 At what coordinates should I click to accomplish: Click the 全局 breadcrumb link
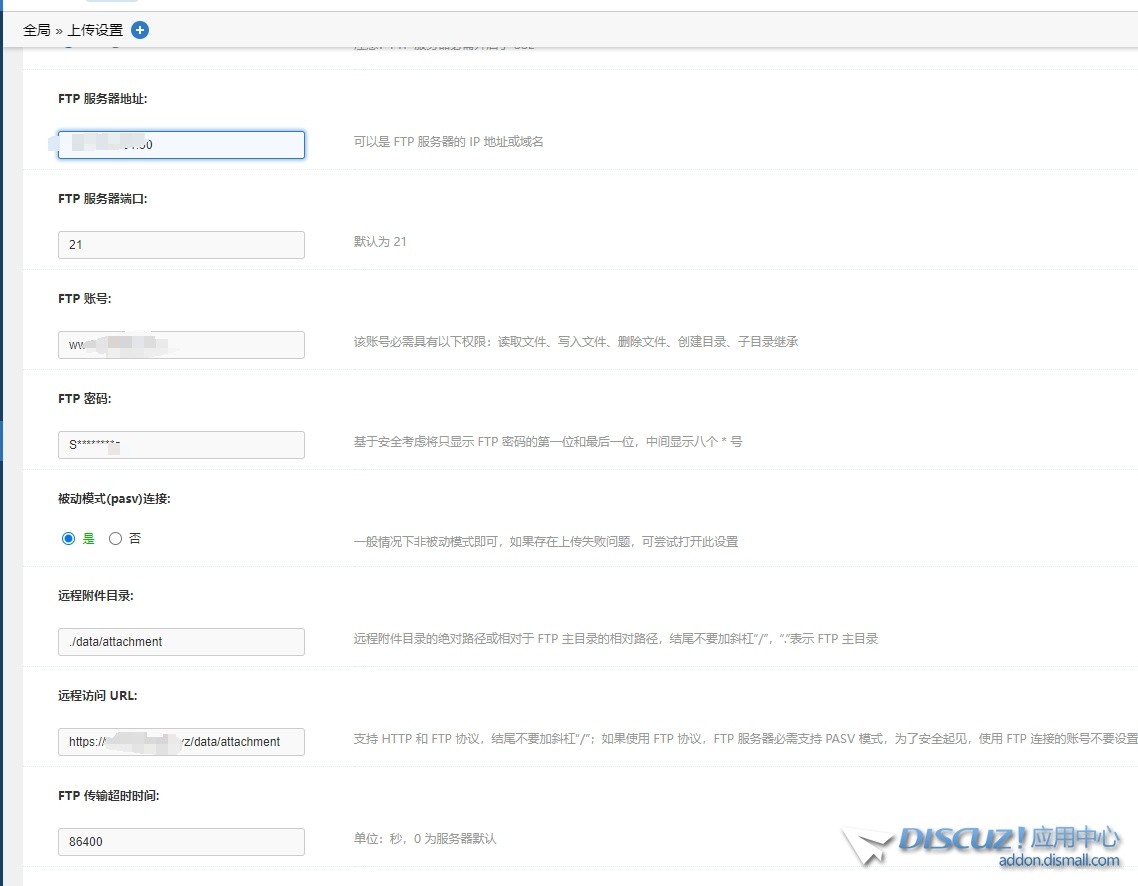[37, 30]
